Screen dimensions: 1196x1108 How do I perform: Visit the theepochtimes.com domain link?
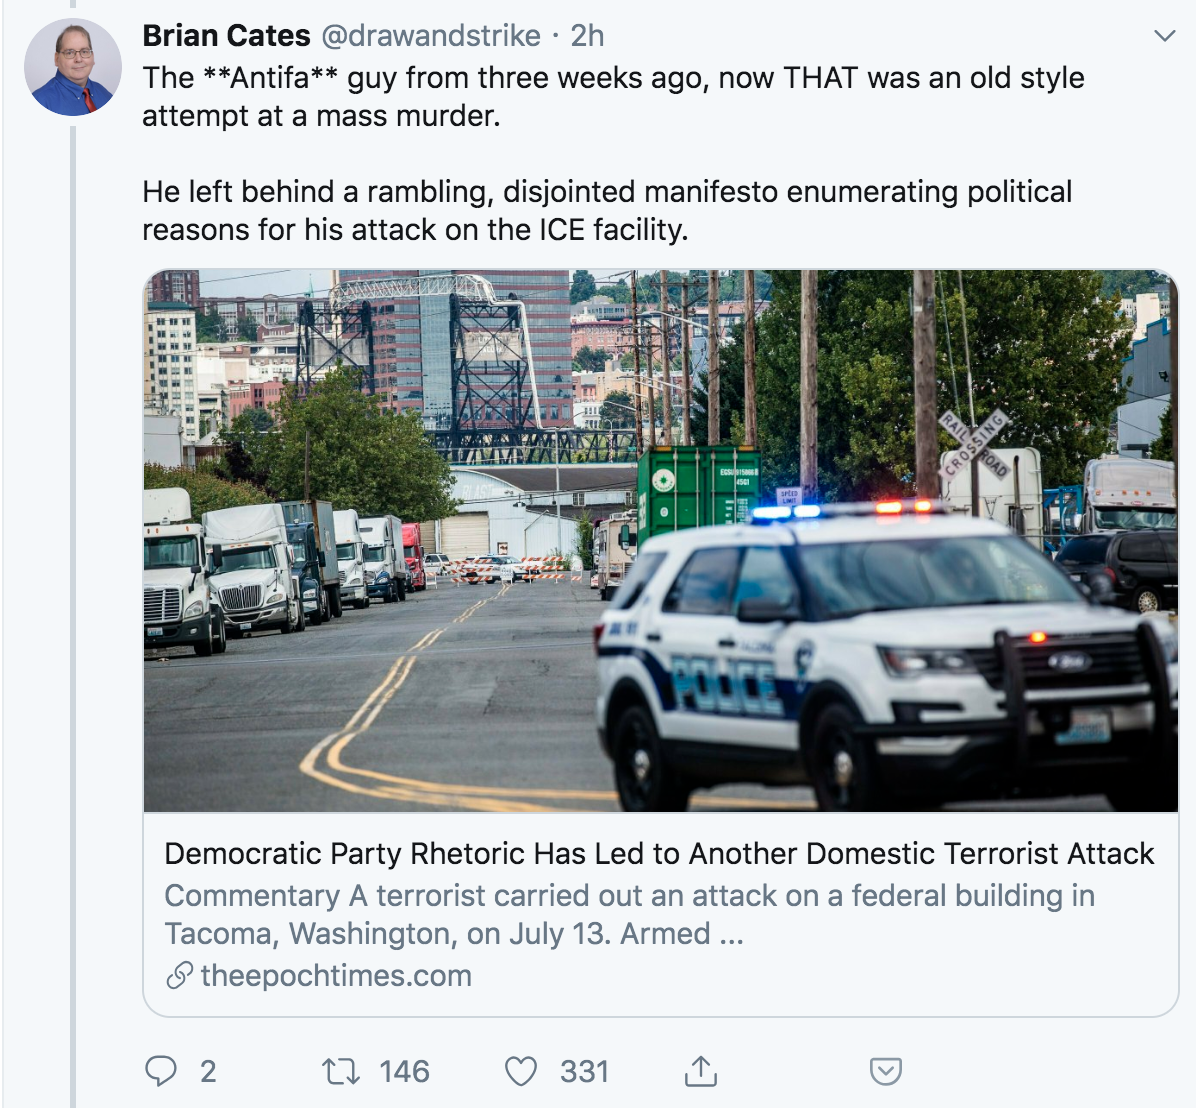coord(336,975)
